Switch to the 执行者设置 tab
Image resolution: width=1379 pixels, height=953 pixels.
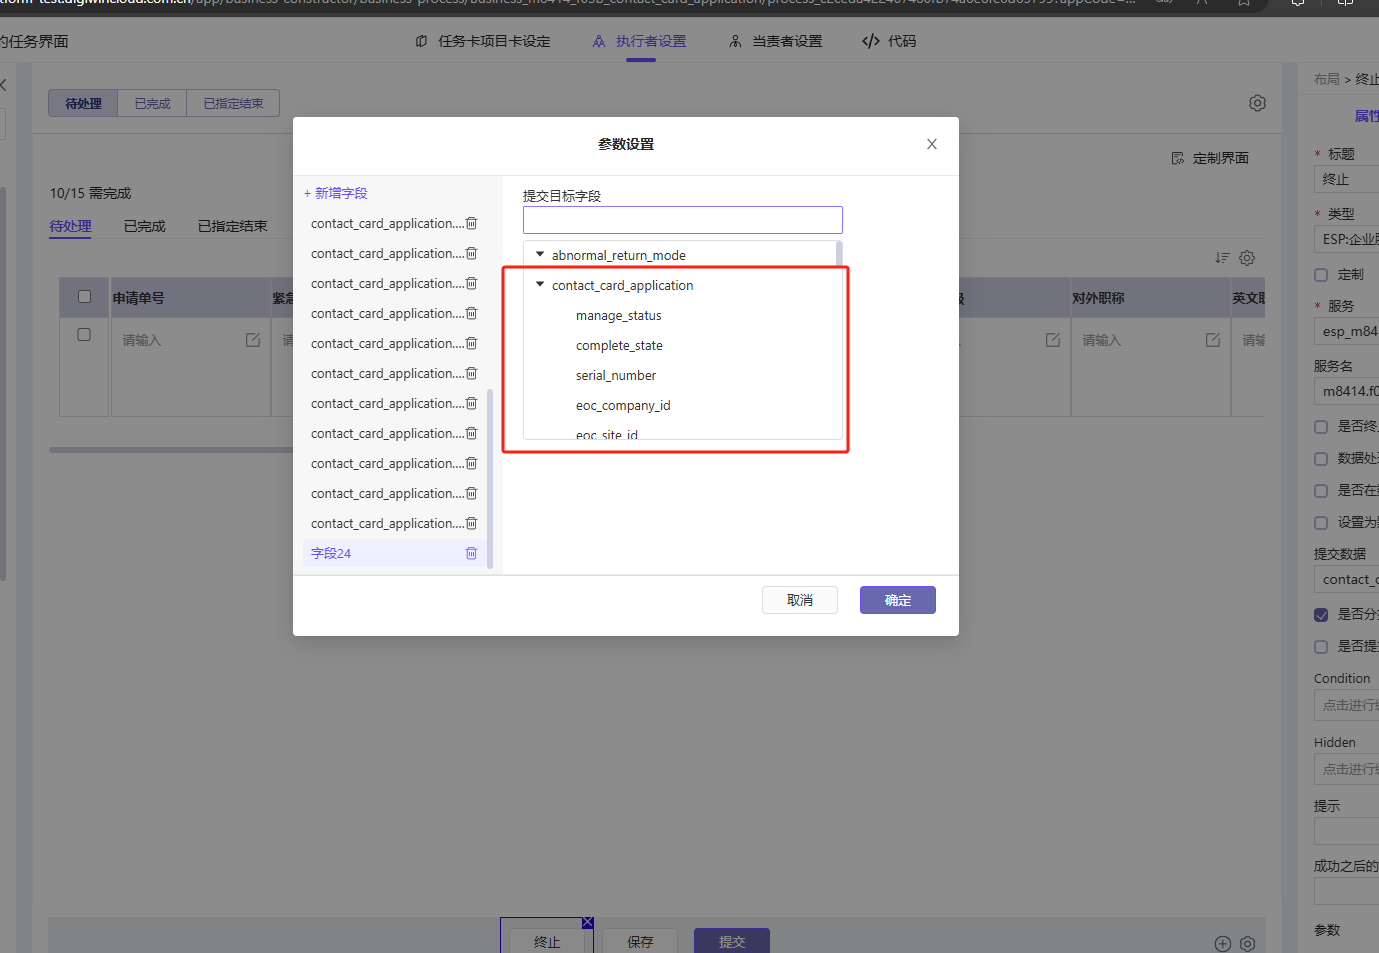(640, 41)
